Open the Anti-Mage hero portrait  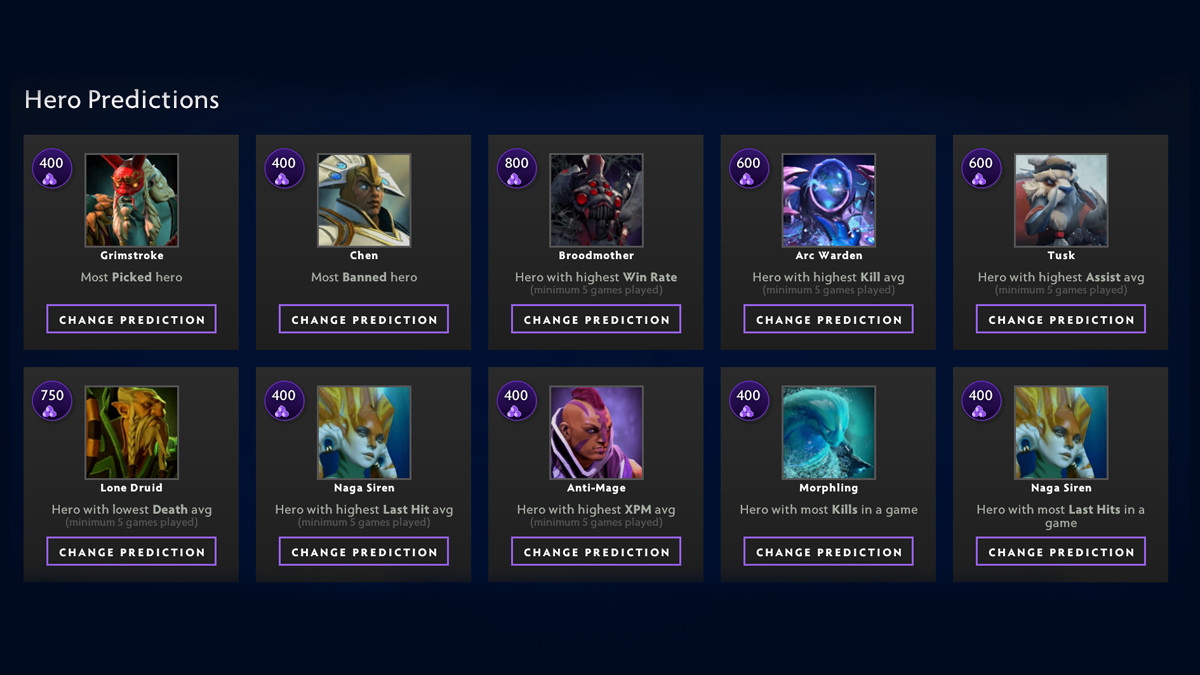pyautogui.click(x=596, y=432)
